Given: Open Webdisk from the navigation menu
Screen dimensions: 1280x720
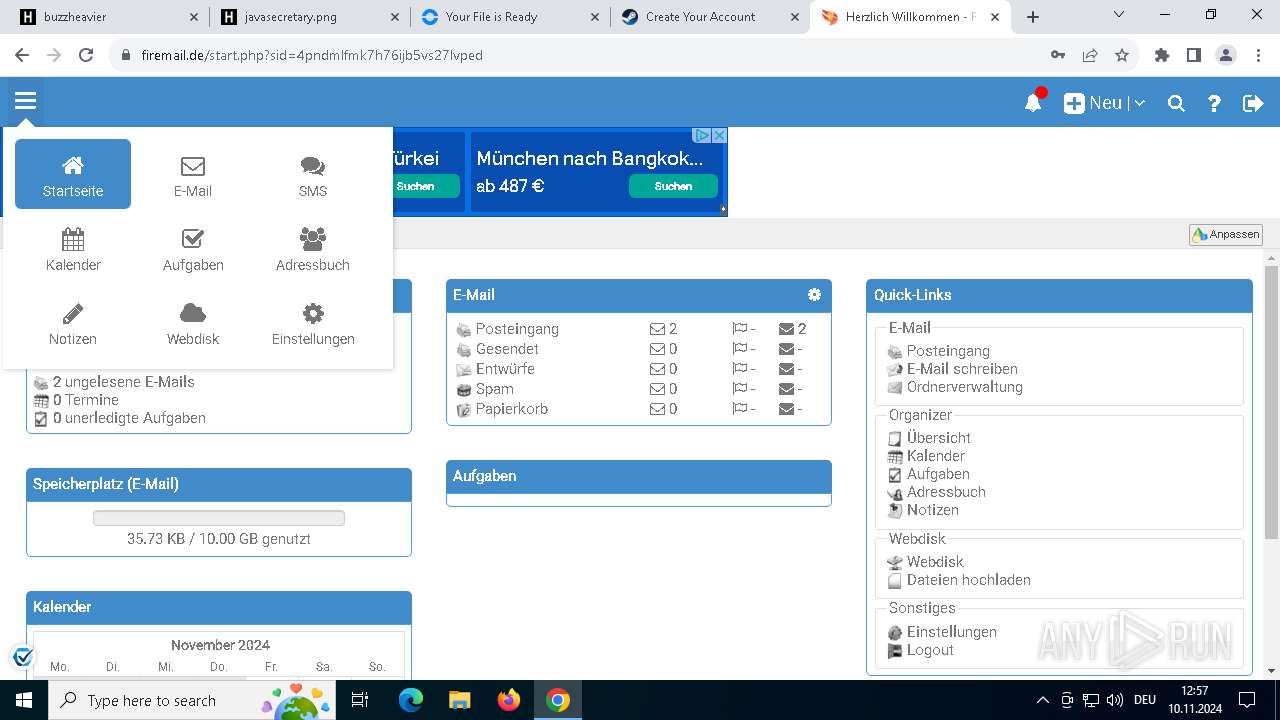Looking at the screenshot, I should (193, 324).
